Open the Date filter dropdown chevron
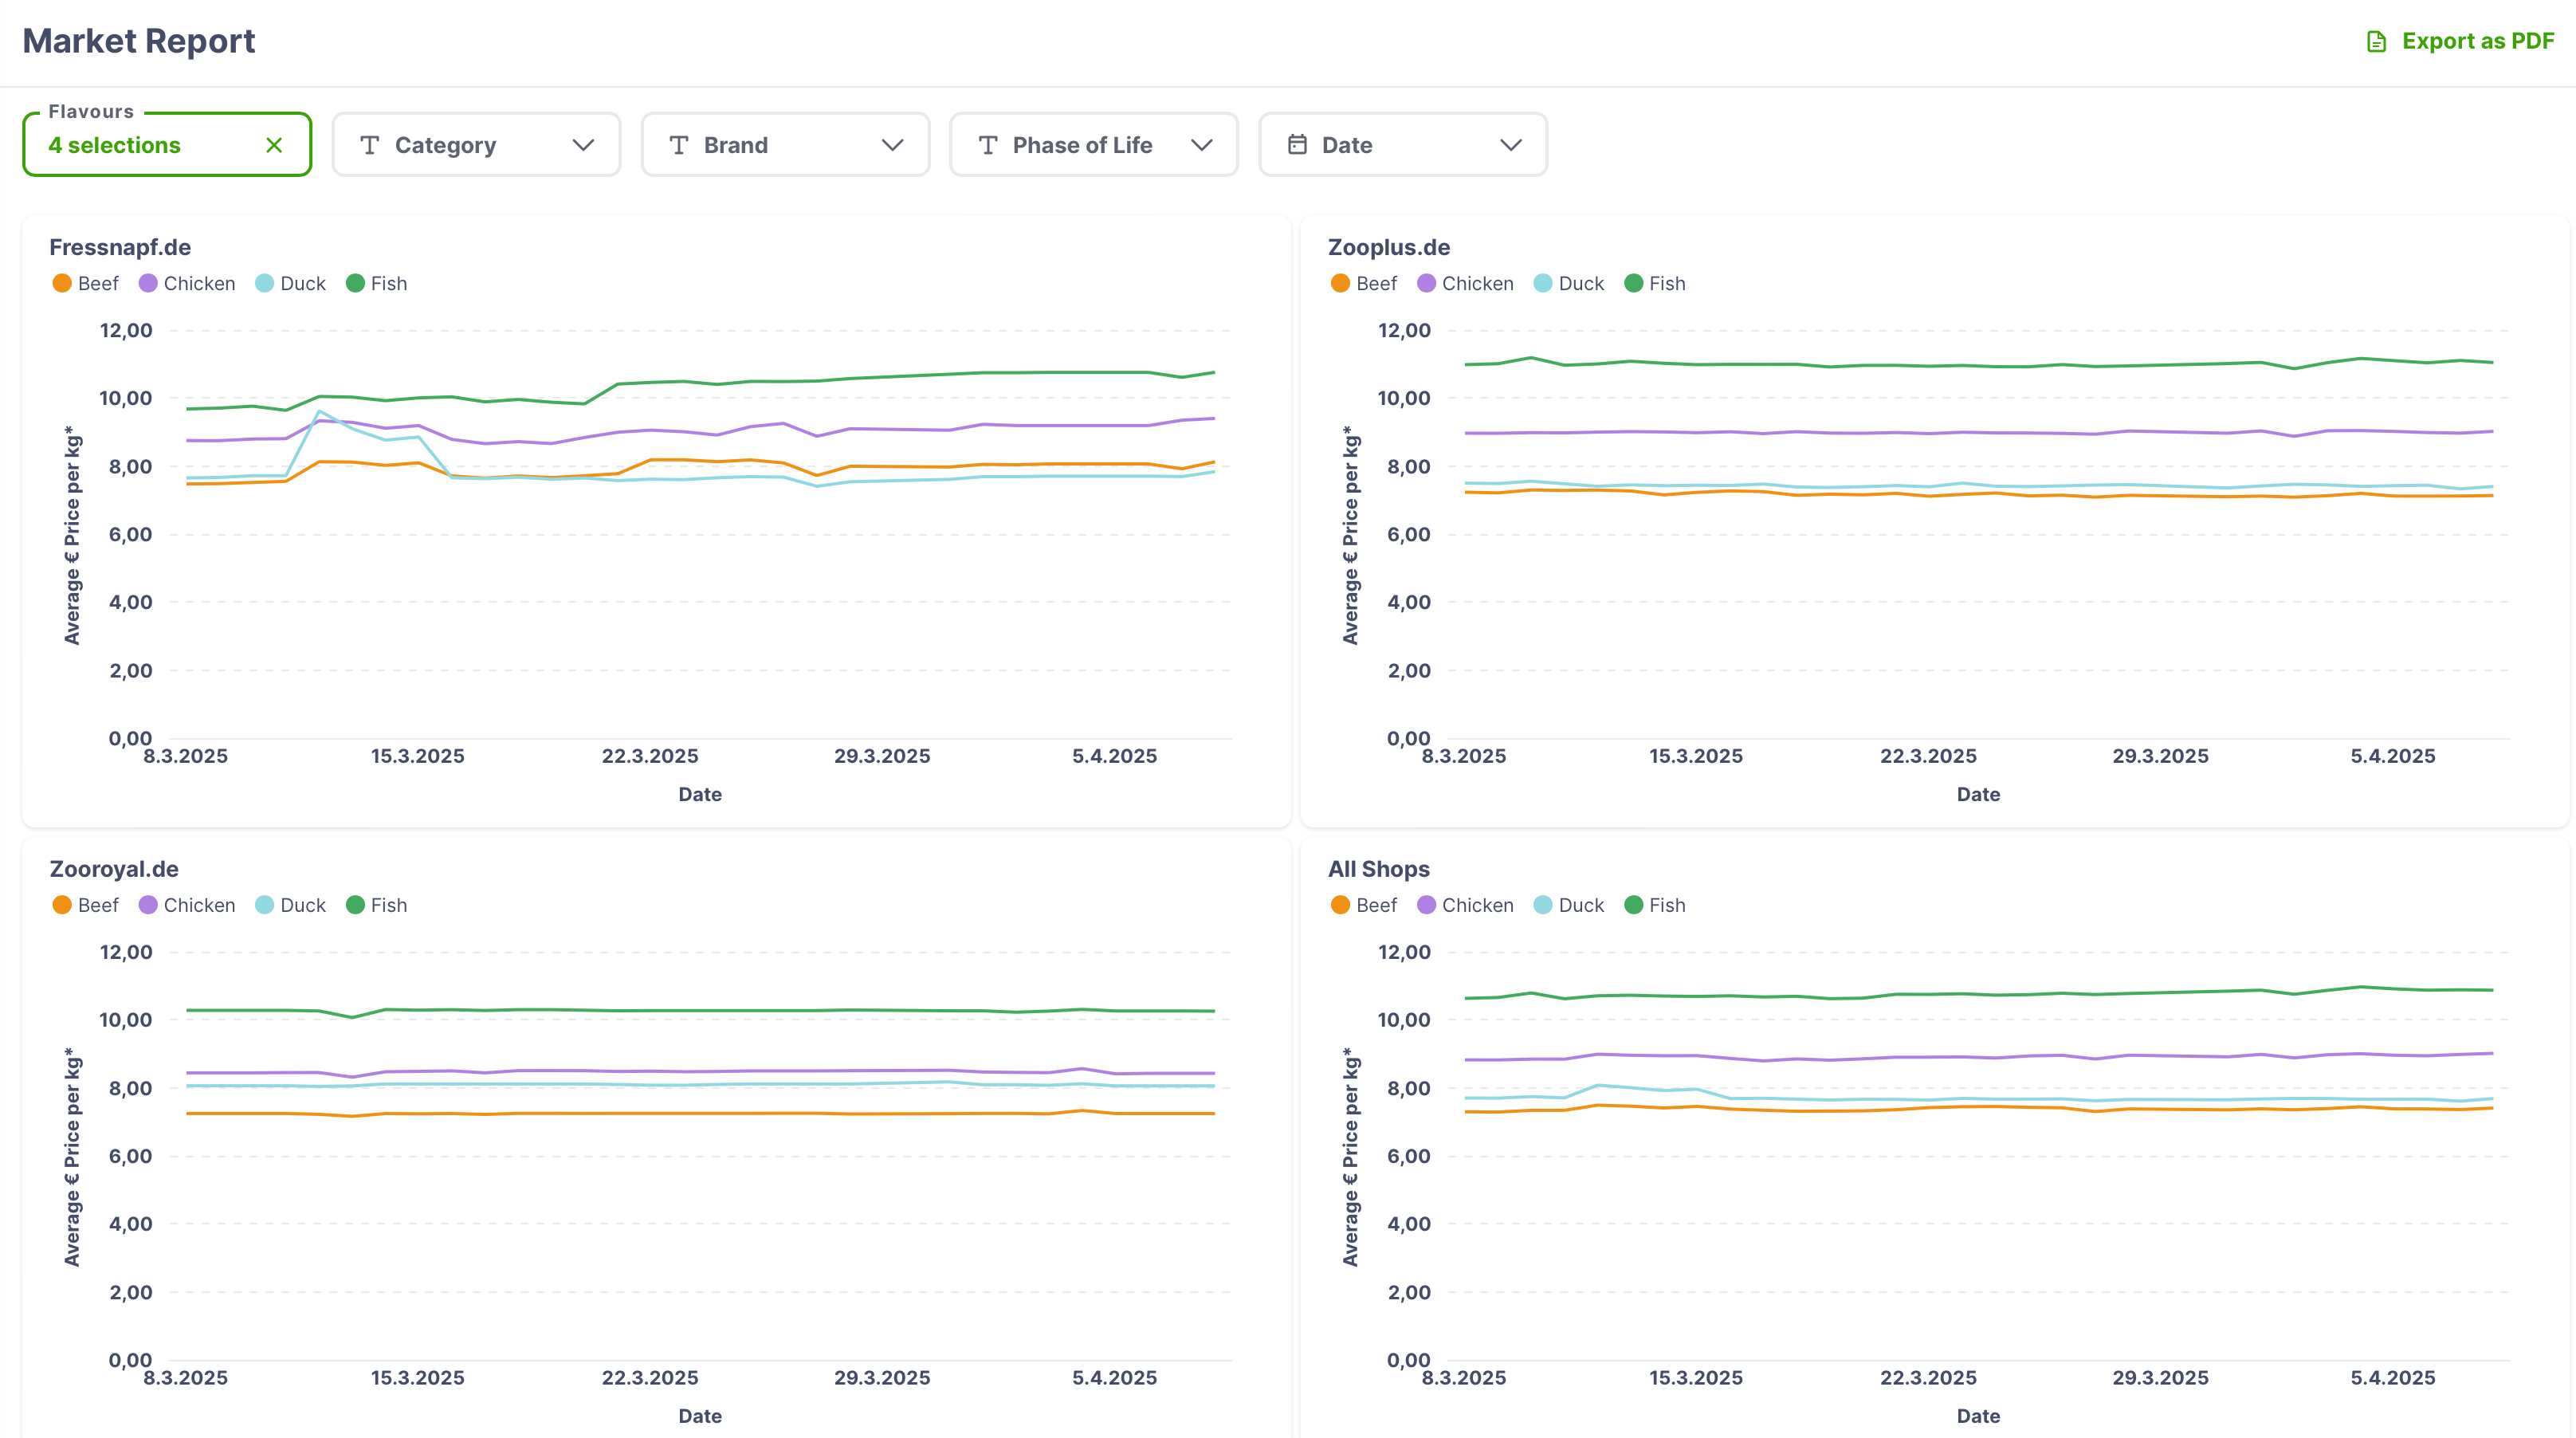 coord(1510,145)
